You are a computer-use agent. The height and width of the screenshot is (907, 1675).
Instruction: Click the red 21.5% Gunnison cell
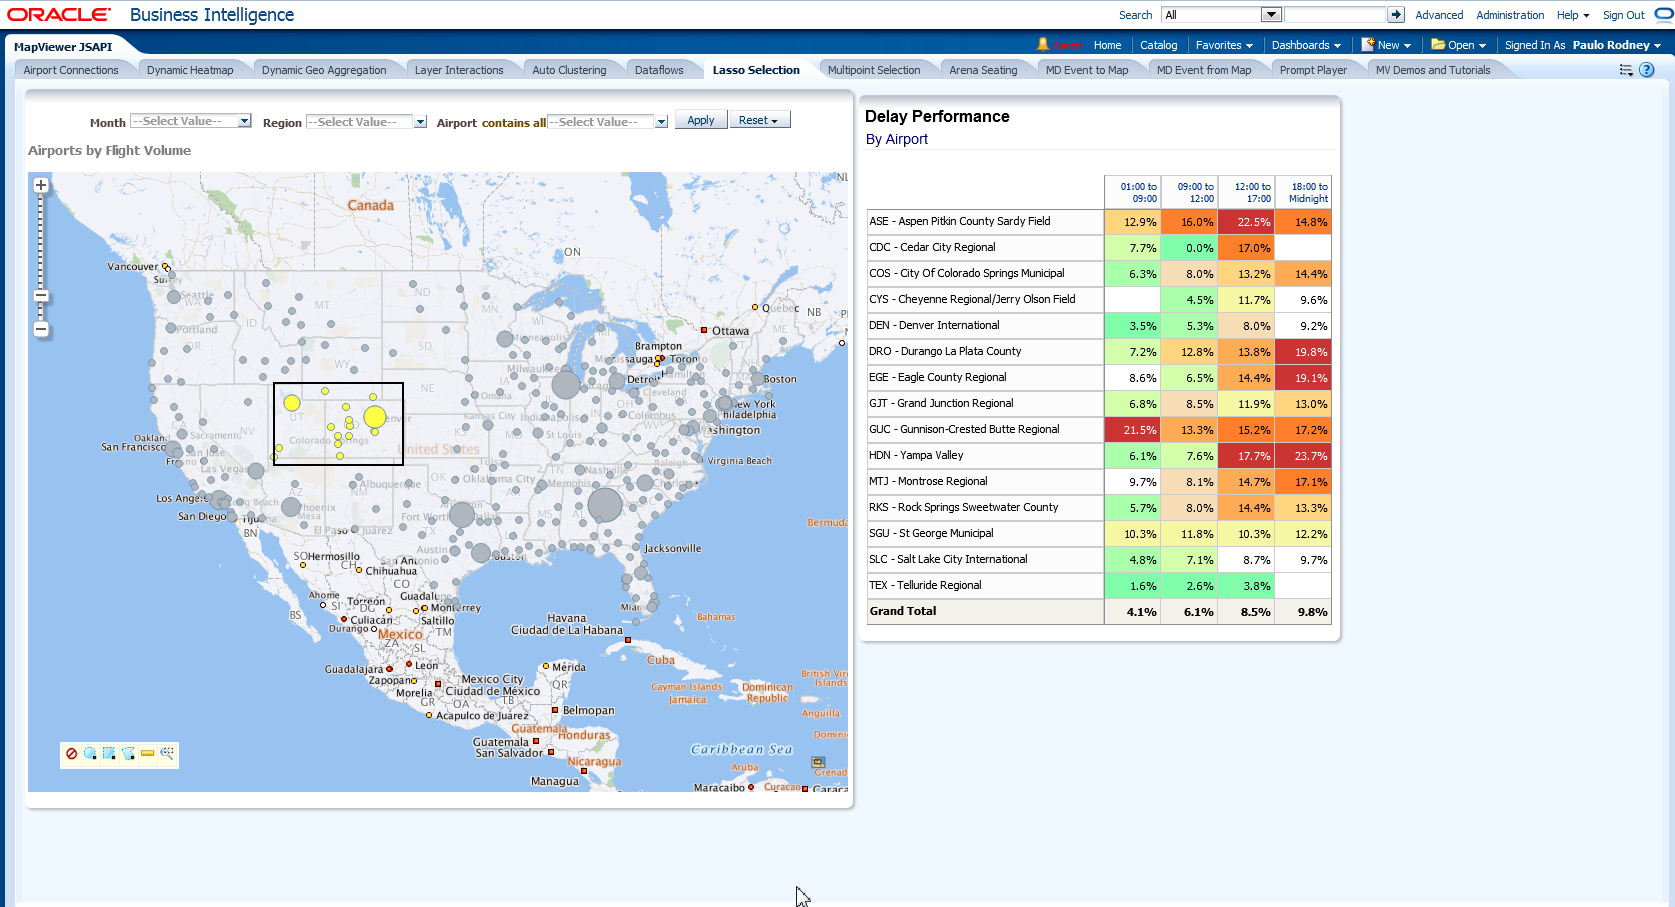pos(1133,429)
